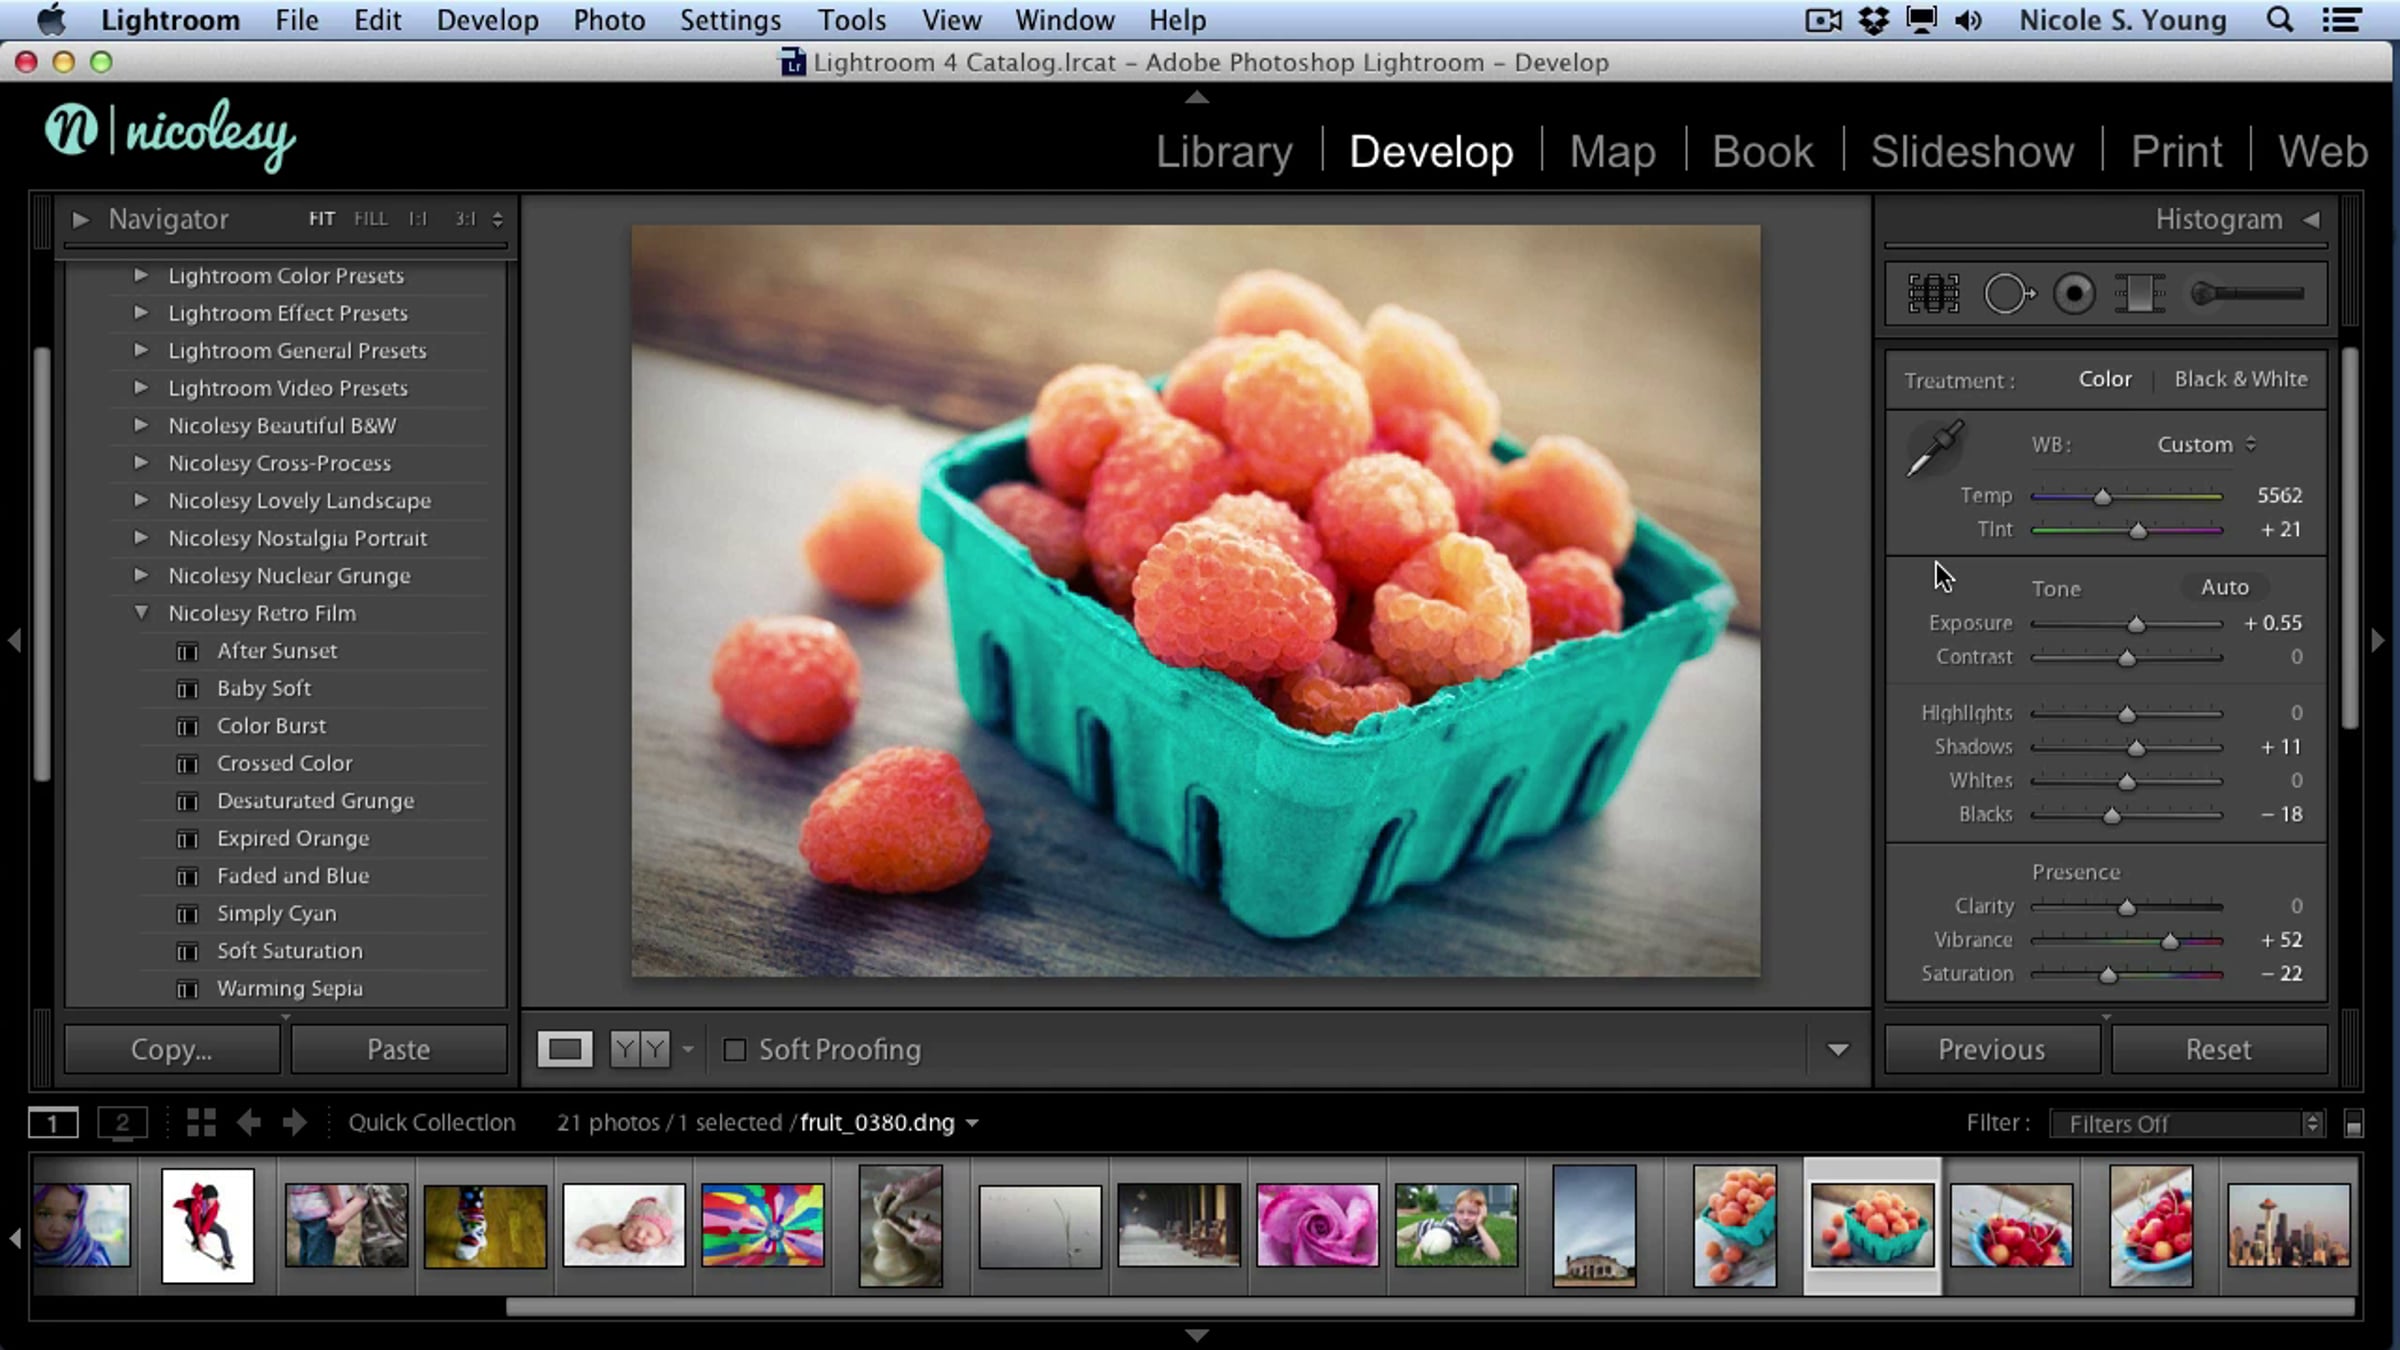The image size is (2400, 1350).
Task: Click the Temp slider handle
Action: pyautogui.click(x=2102, y=497)
